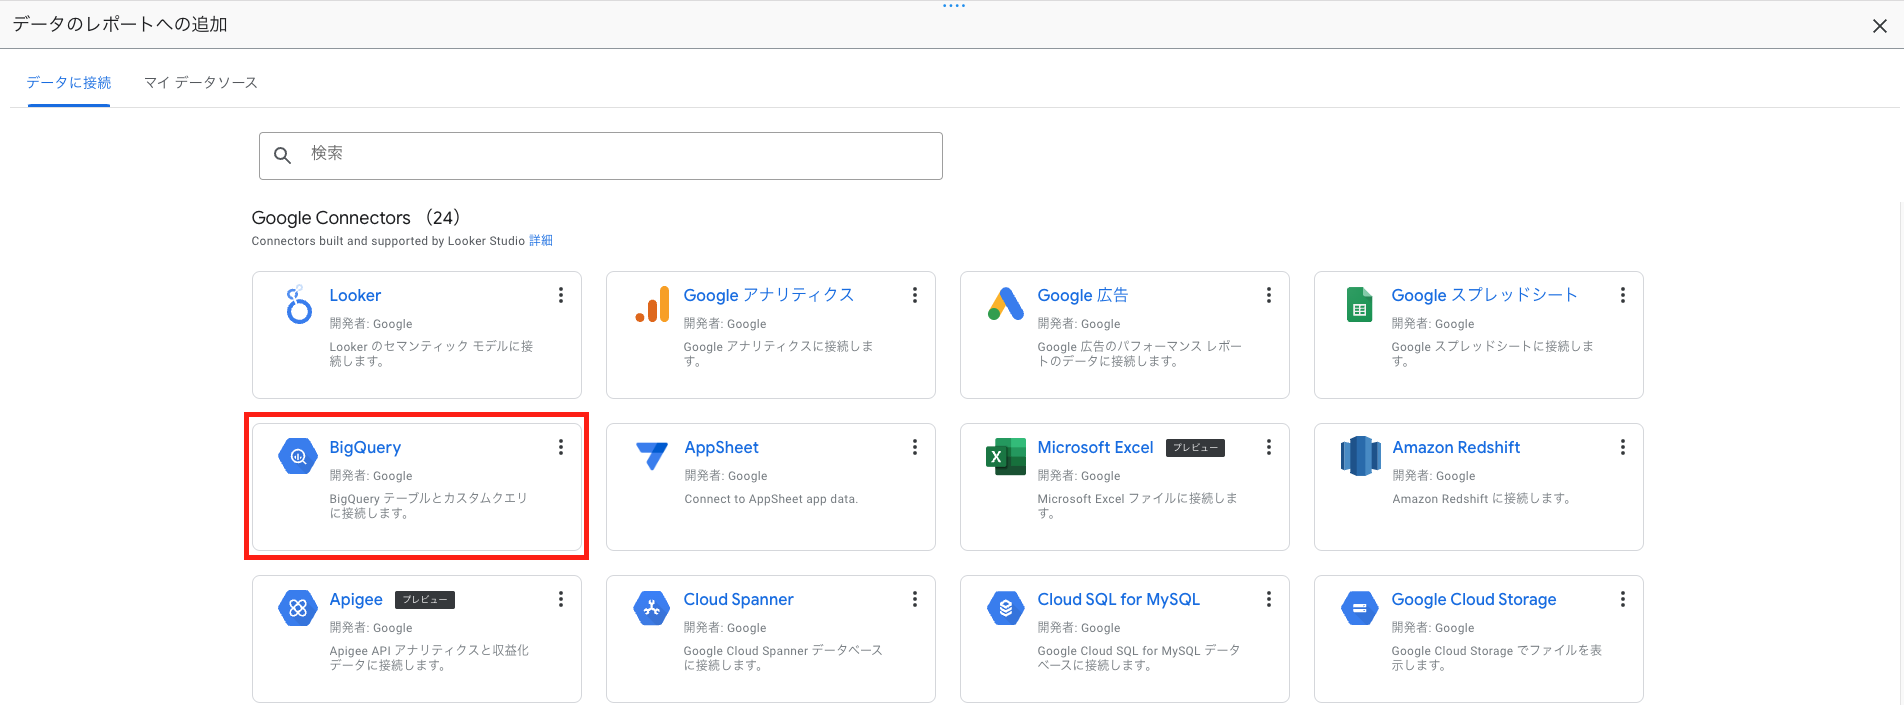The image size is (1904, 708).
Task: Click the Google Analytics bar chart icon
Action: pos(652,304)
